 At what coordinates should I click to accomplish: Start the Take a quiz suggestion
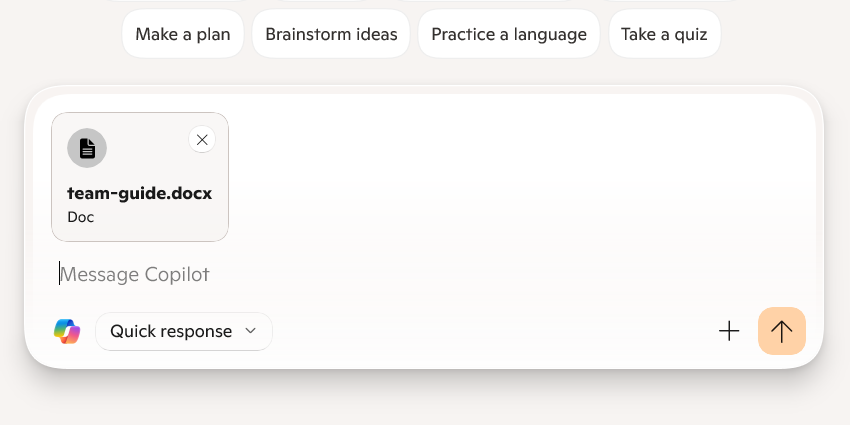pos(664,34)
